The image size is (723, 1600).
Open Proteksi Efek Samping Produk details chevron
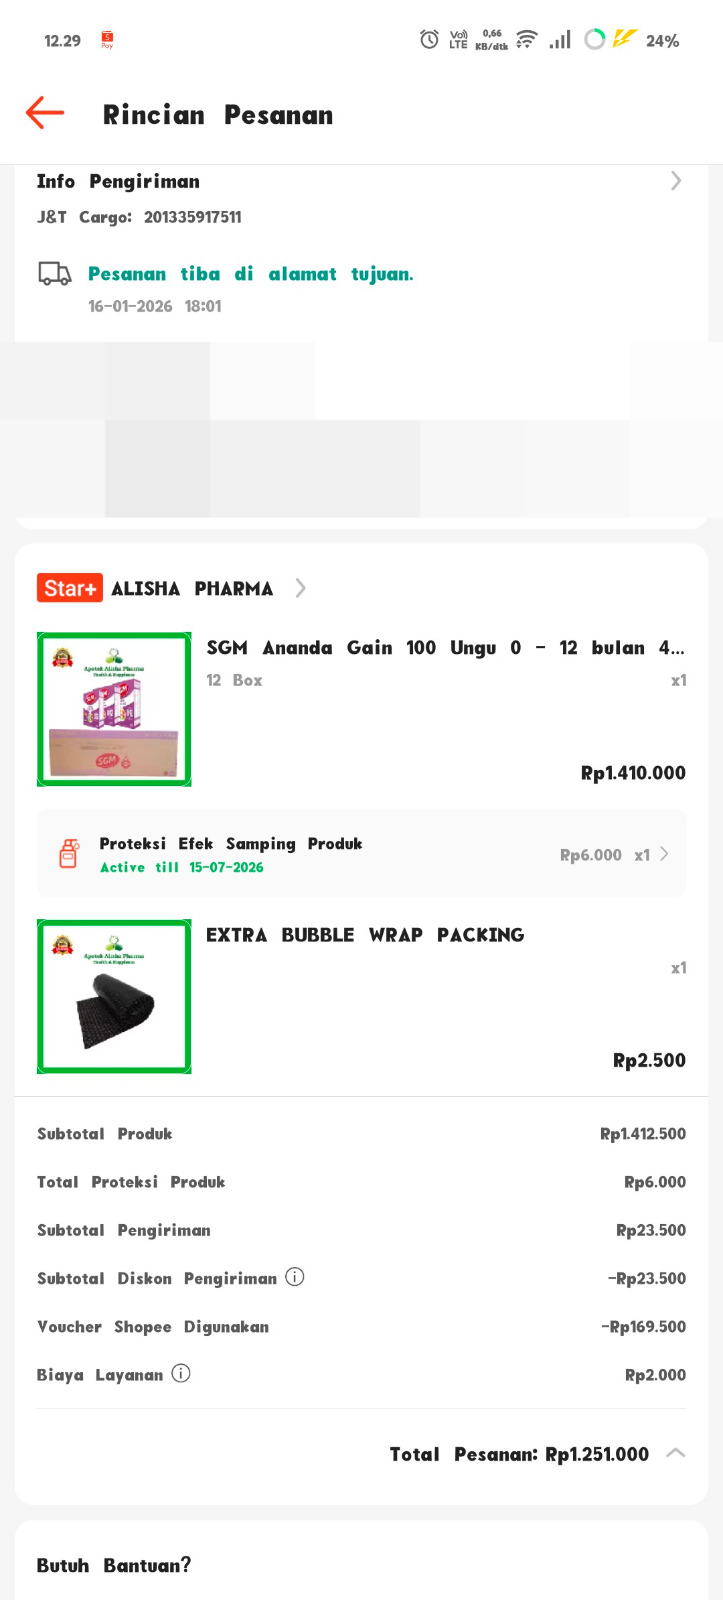coord(665,854)
